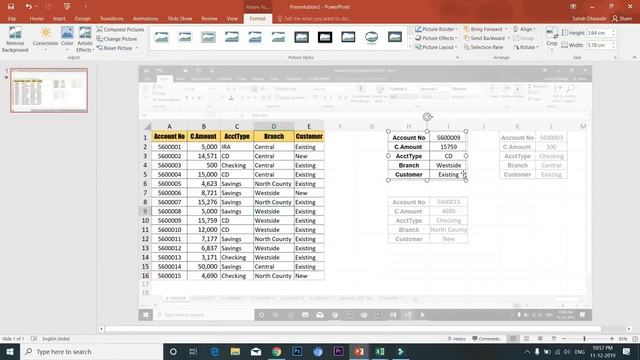This screenshot has width=640, height=360.
Task: Click fit slide to window icon
Action: coord(635,339)
